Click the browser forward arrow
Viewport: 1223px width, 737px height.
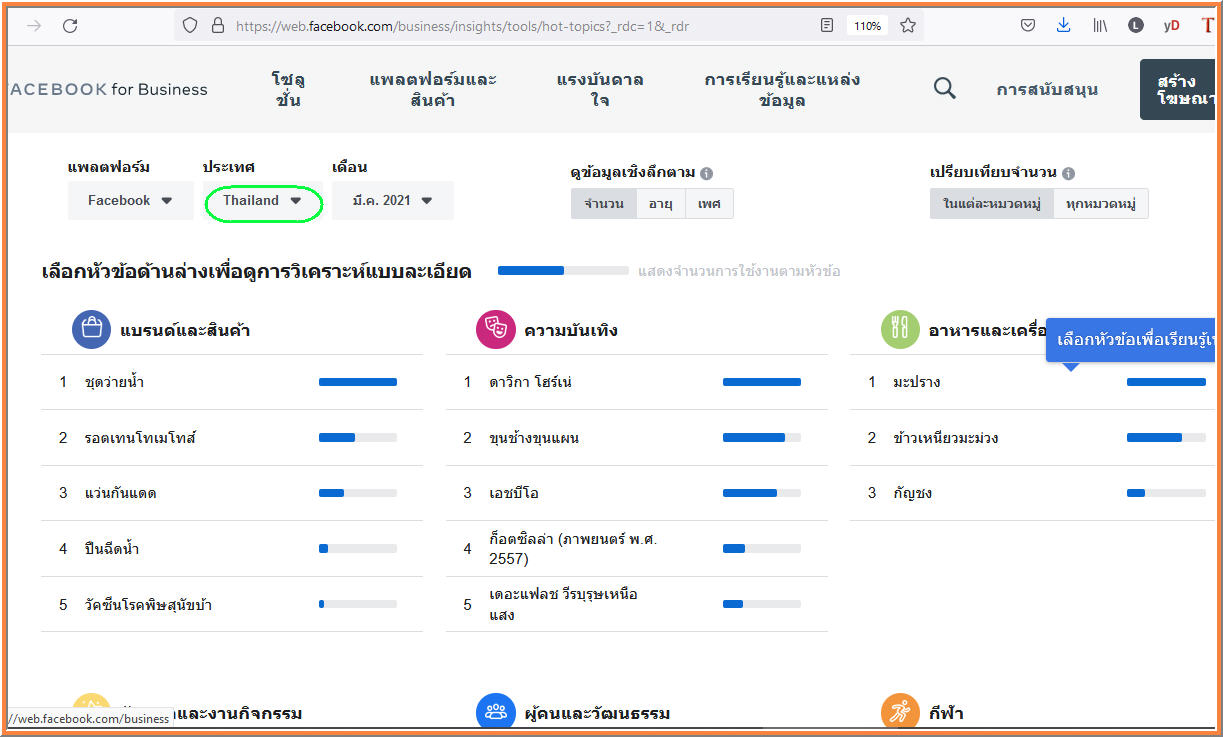click(x=34, y=26)
